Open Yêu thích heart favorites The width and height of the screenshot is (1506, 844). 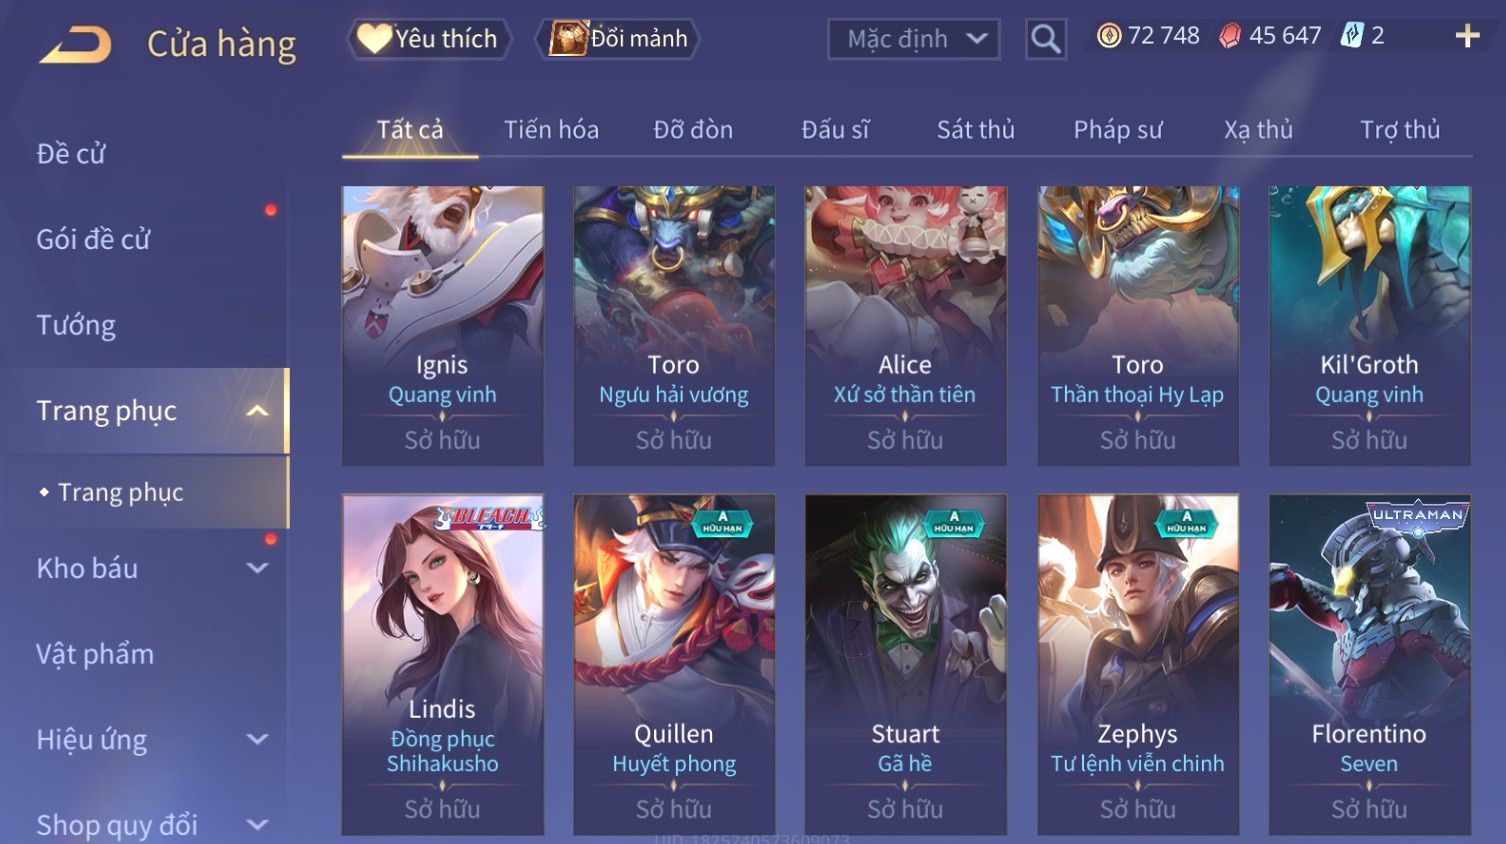pos(375,38)
